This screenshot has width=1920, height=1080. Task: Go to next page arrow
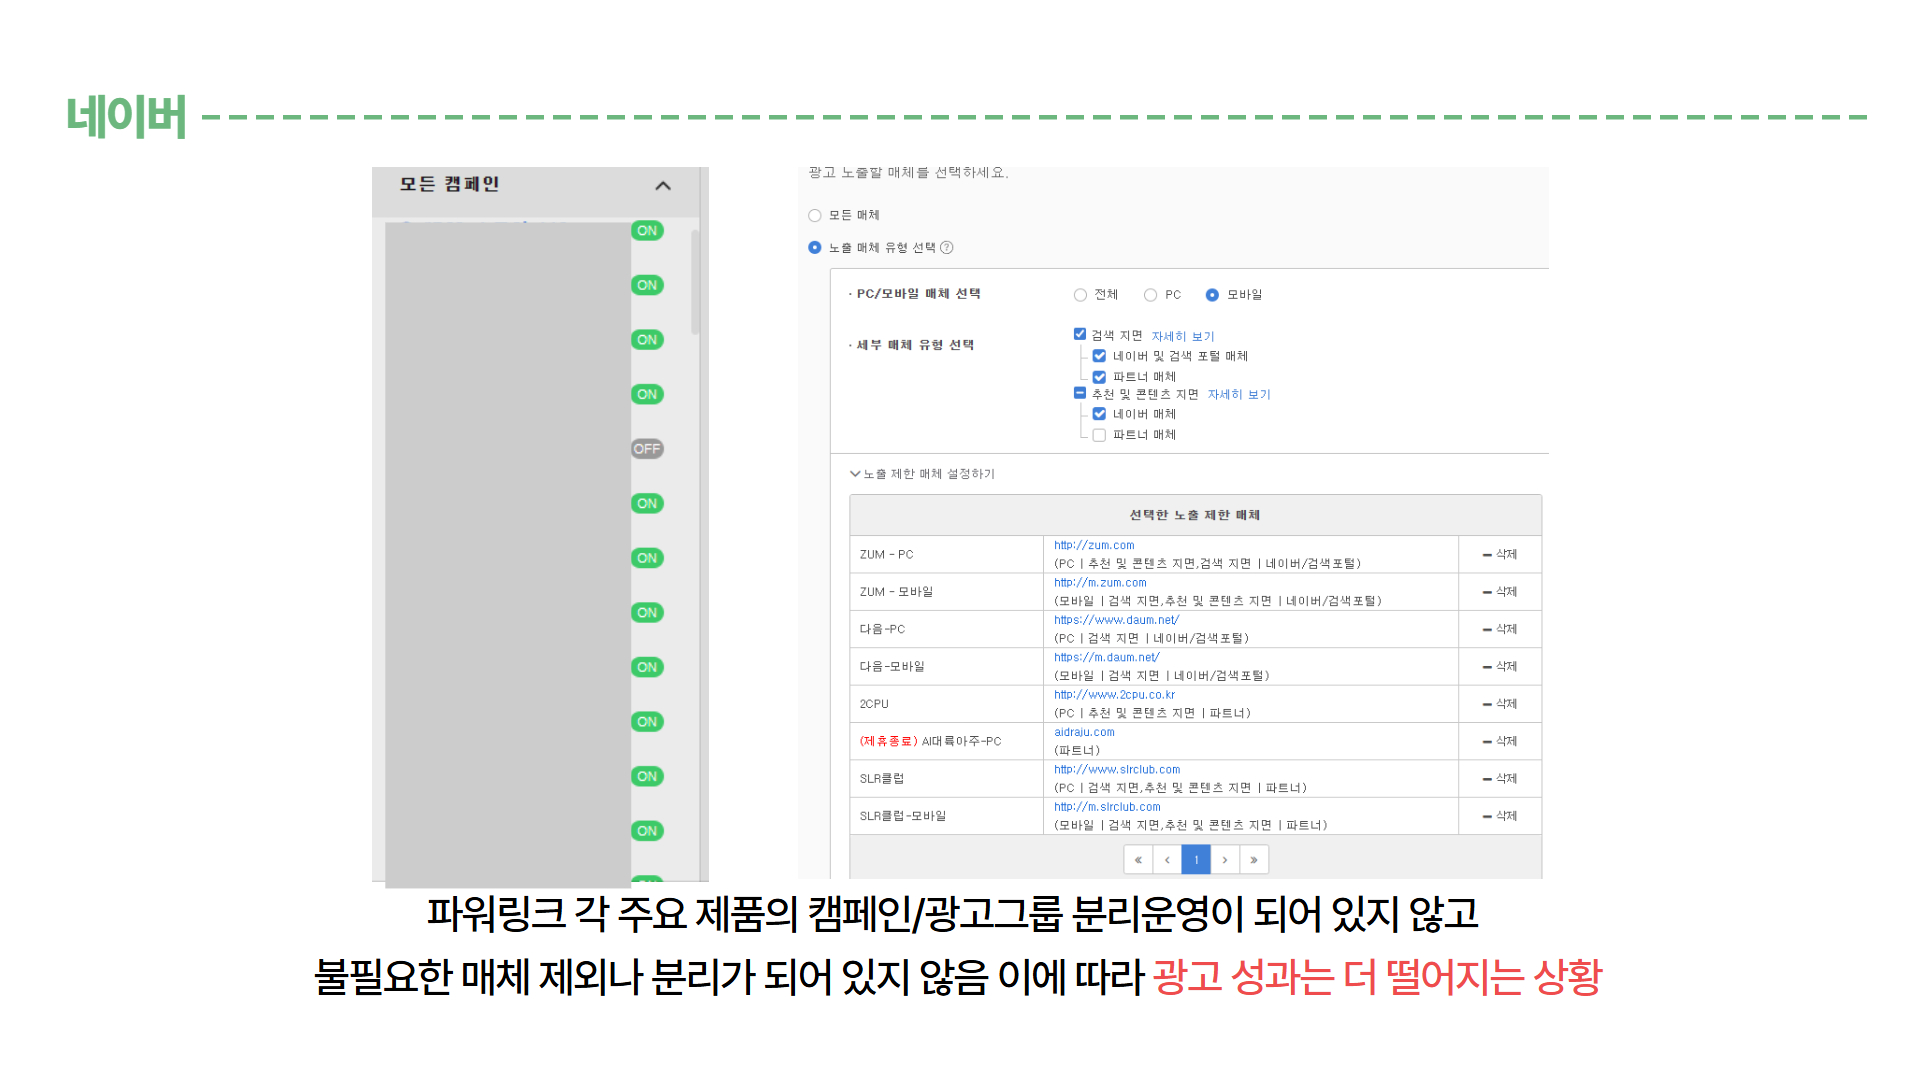click(1225, 860)
